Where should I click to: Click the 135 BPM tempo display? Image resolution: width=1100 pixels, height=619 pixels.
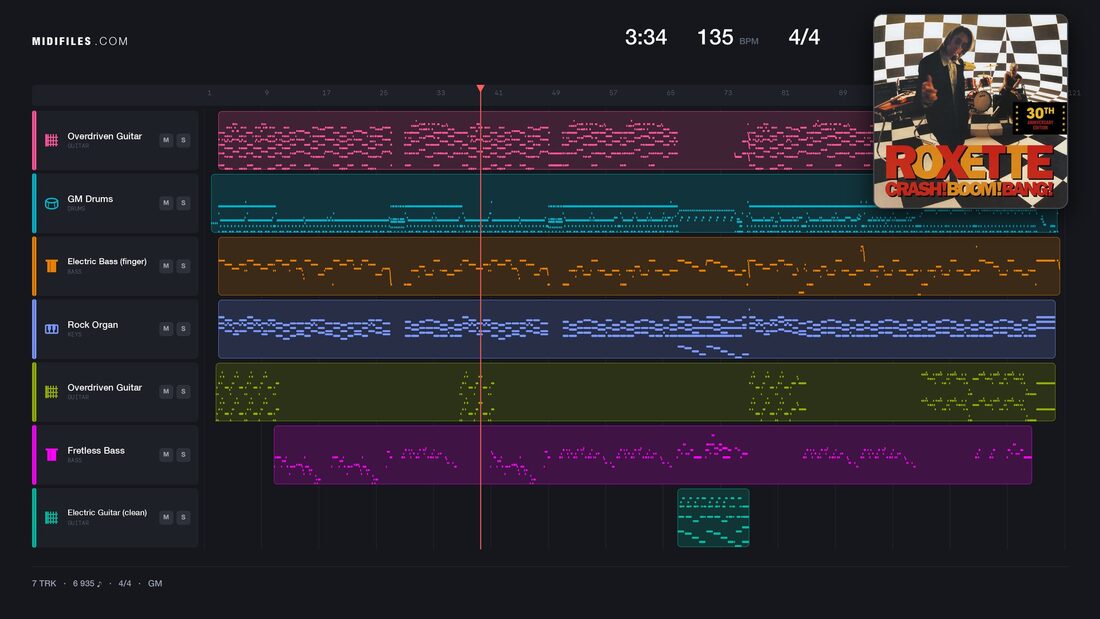(x=727, y=37)
